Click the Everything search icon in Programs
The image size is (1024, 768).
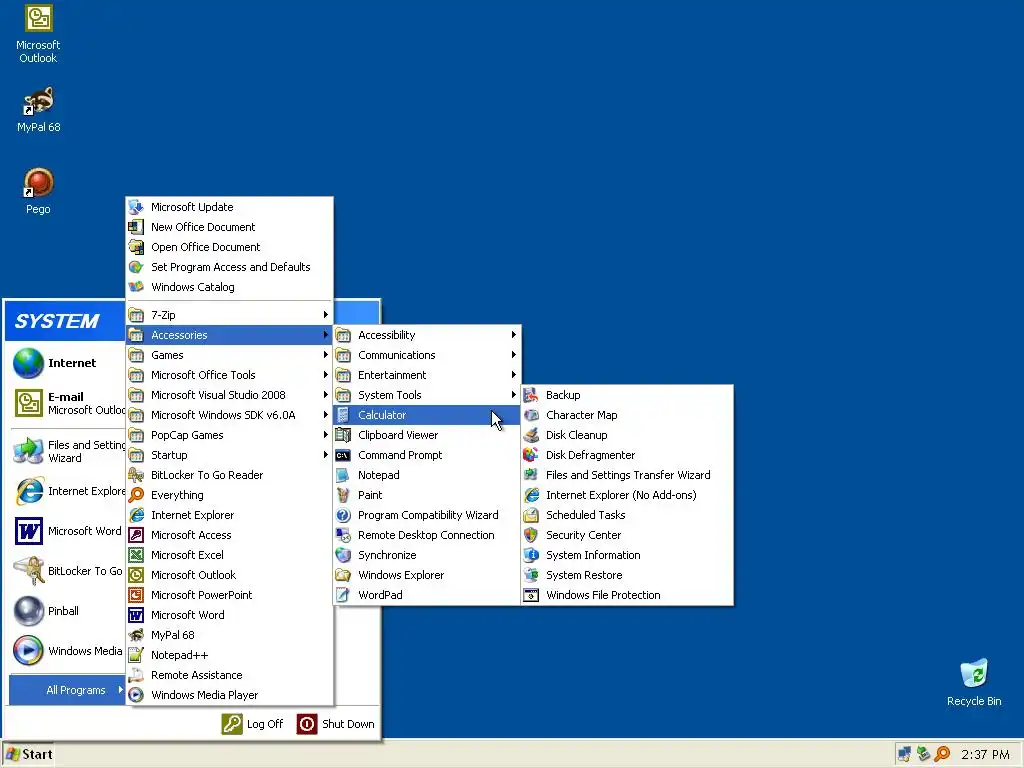(136, 495)
